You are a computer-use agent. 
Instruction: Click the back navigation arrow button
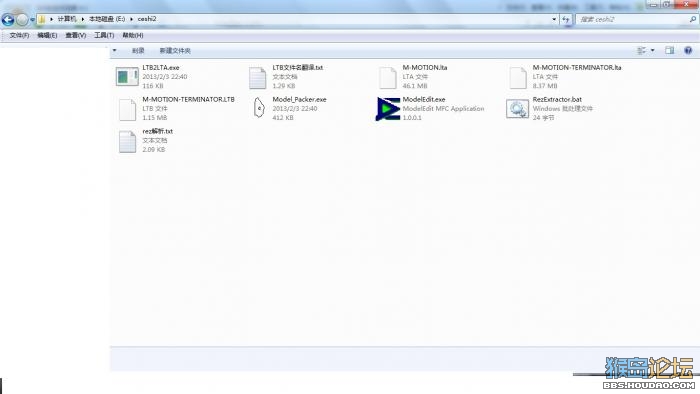pyautogui.click(x=8, y=19)
